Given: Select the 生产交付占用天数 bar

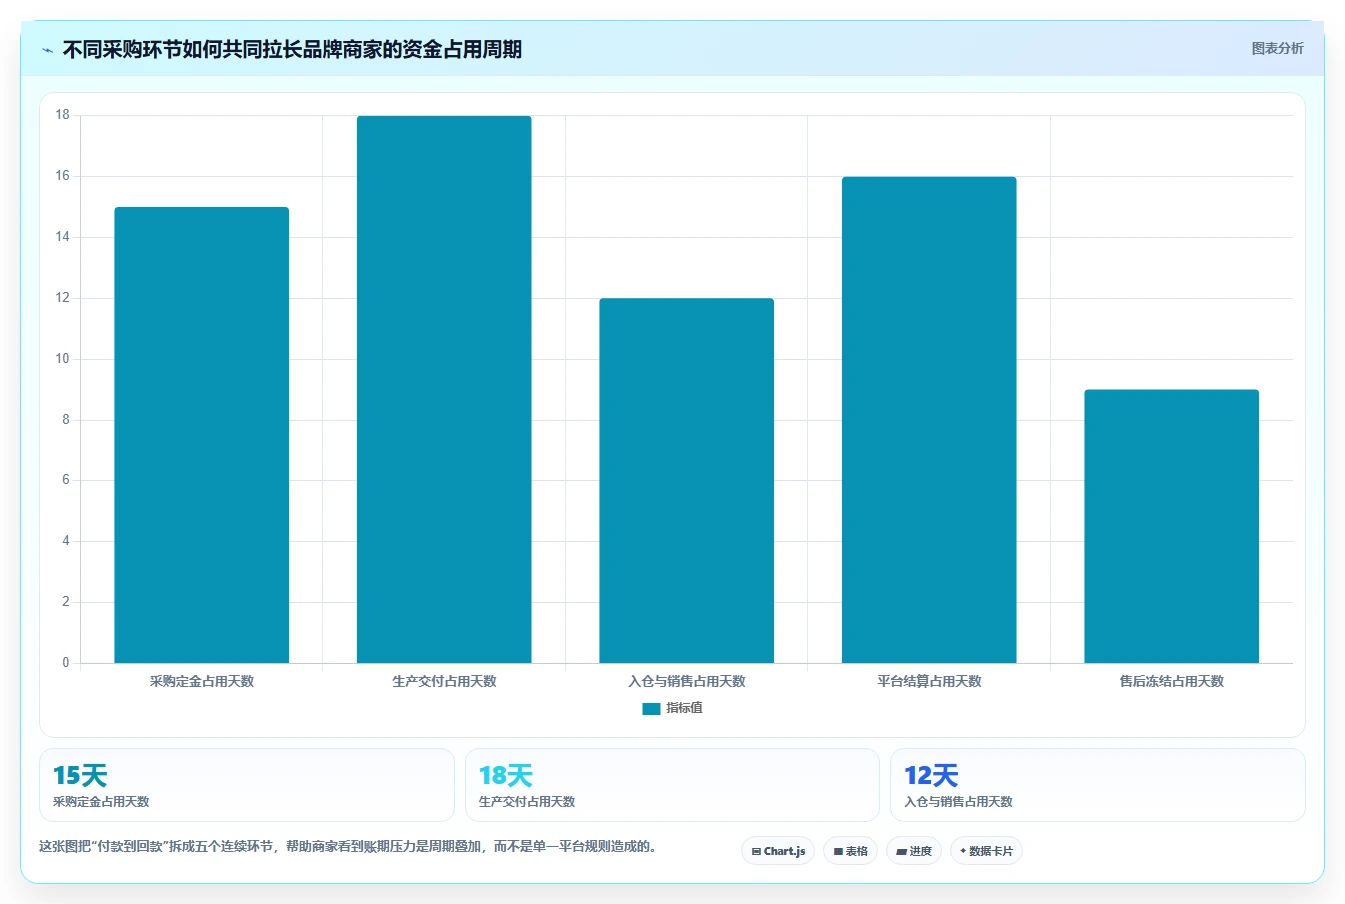Looking at the screenshot, I should click(444, 389).
